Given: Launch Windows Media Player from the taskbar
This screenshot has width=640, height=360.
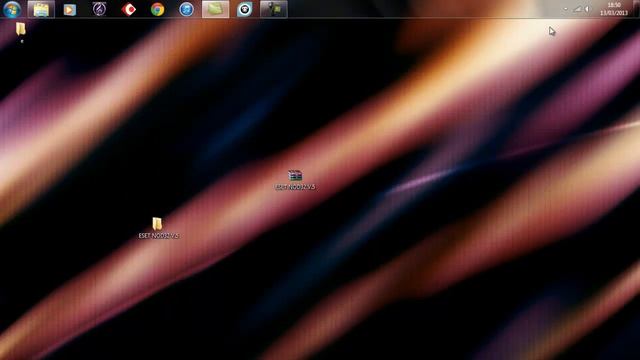Looking at the screenshot, I should [70, 9].
